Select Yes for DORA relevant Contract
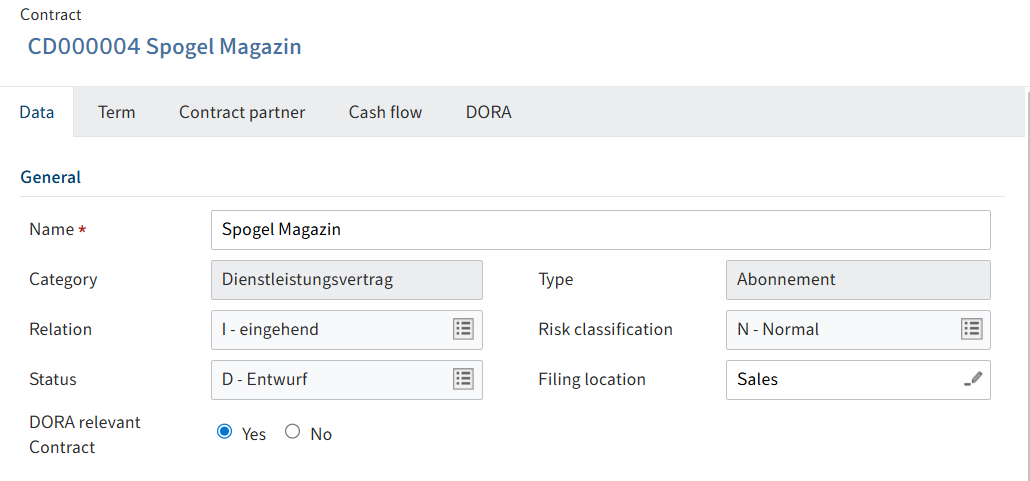Screen dimensions: 1030x481 pos(225,432)
